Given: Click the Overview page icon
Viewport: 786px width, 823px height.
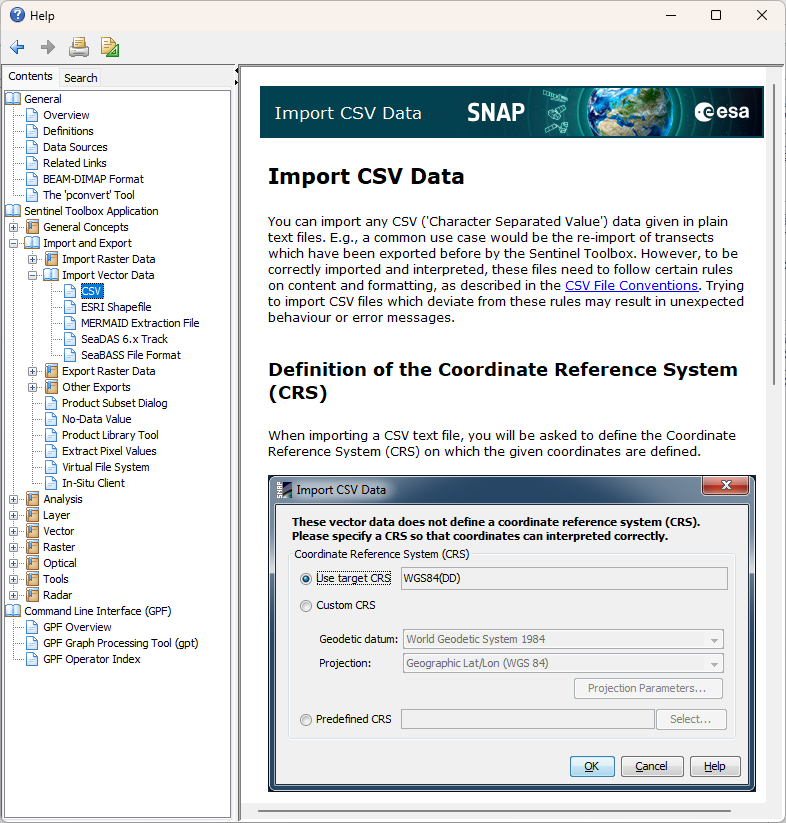Looking at the screenshot, I should (x=32, y=115).
